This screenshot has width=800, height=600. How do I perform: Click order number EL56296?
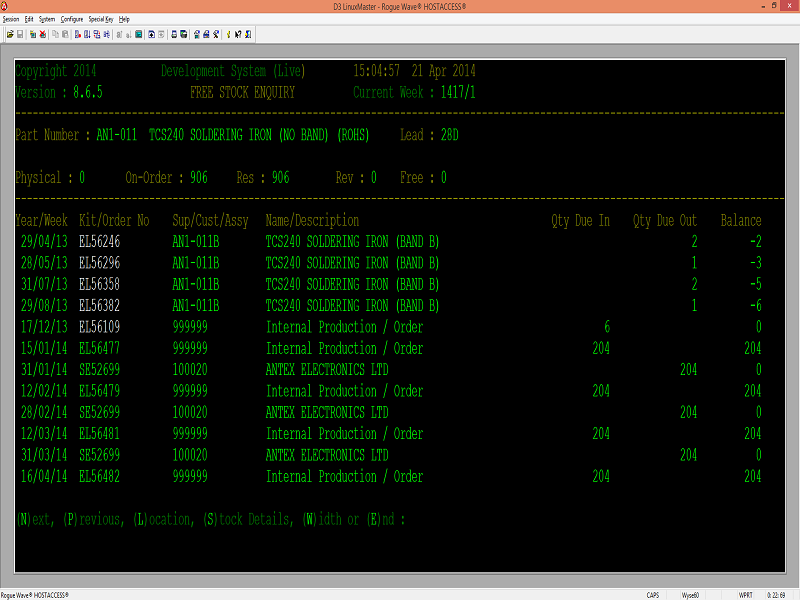[x=99, y=263]
